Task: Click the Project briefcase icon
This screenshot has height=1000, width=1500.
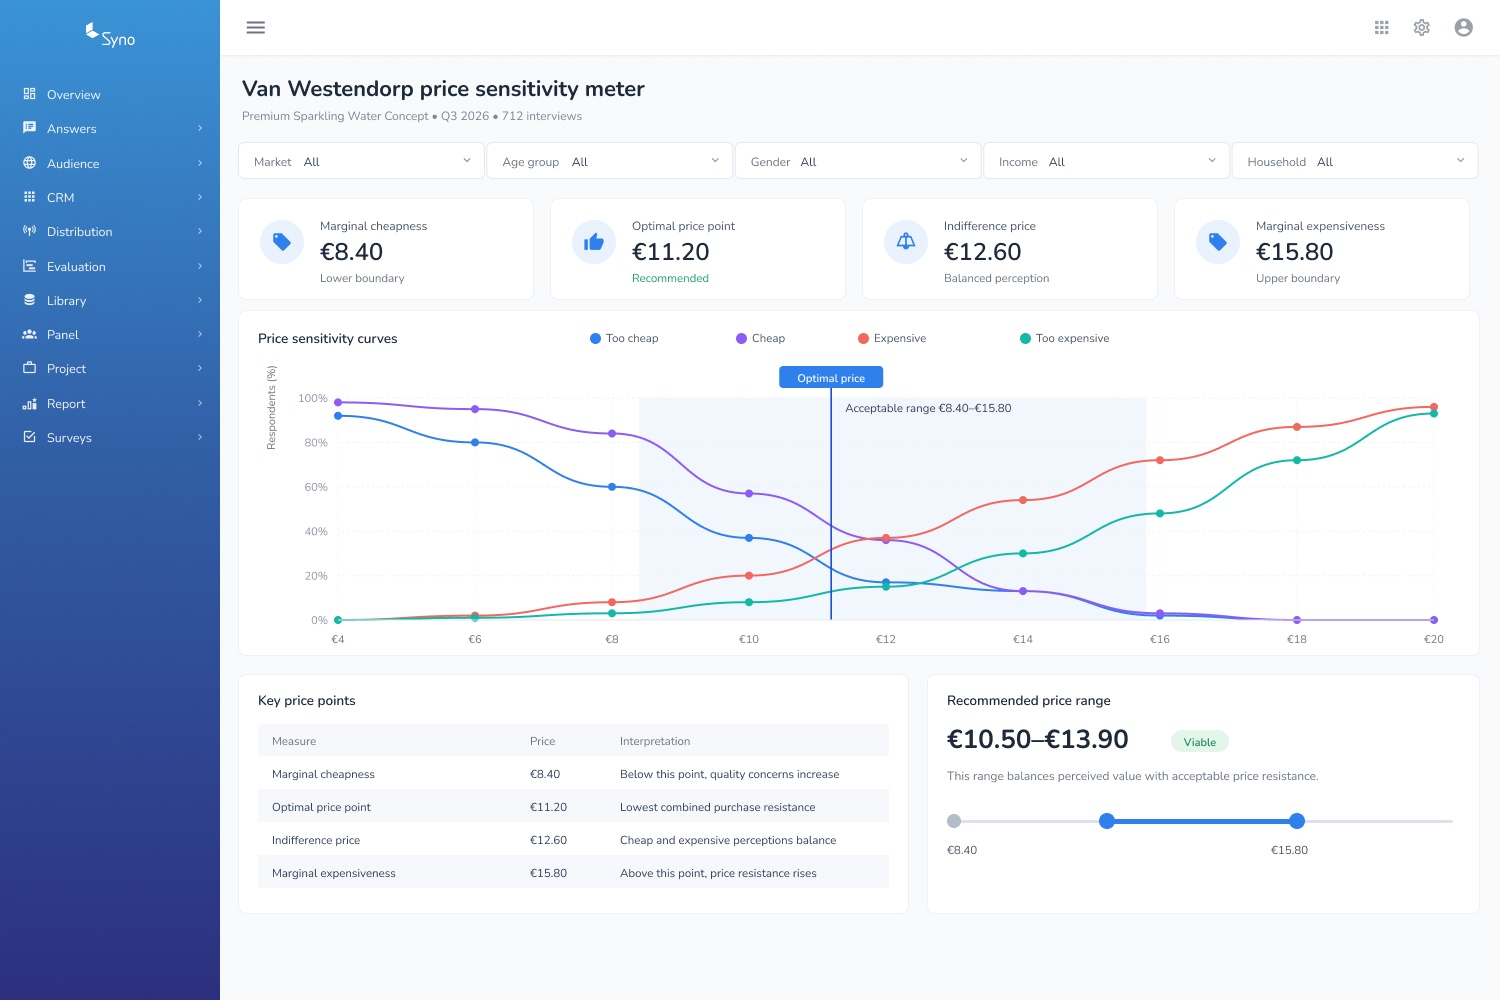Action: (x=30, y=368)
